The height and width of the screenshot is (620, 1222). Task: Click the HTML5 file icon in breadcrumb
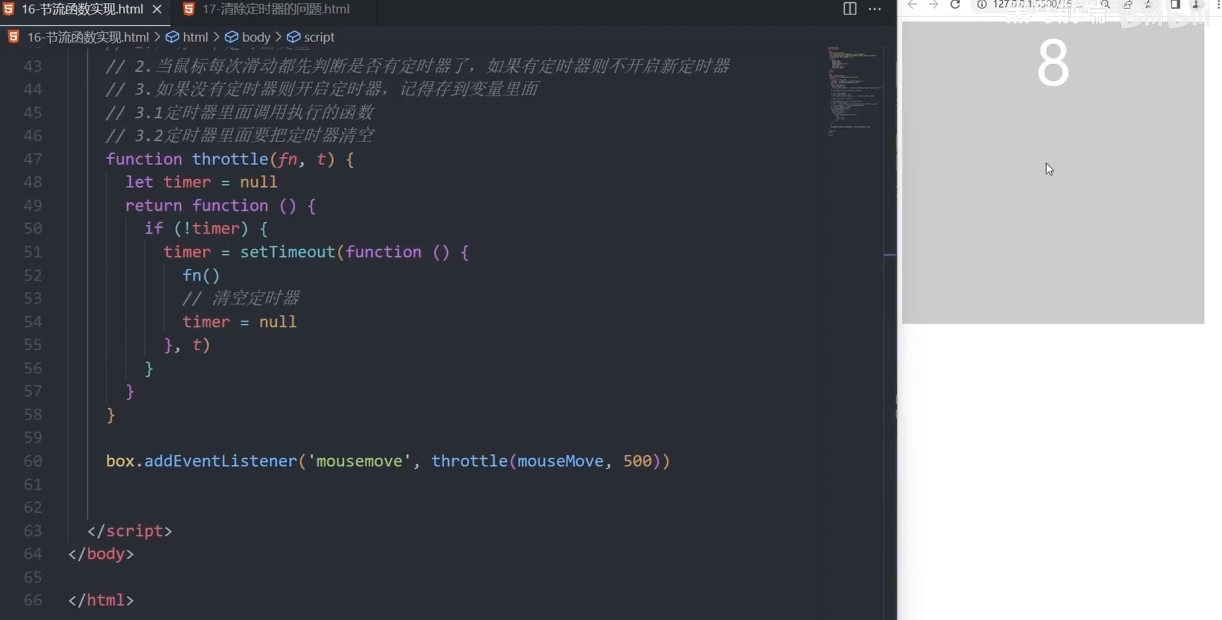[x=14, y=37]
